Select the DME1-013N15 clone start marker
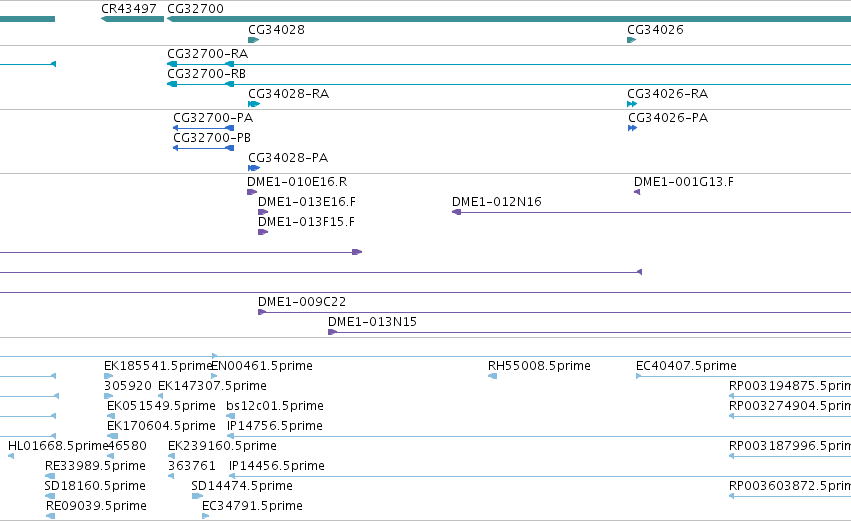Image resolution: width=851 pixels, height=521 pixels. [332, 332]
